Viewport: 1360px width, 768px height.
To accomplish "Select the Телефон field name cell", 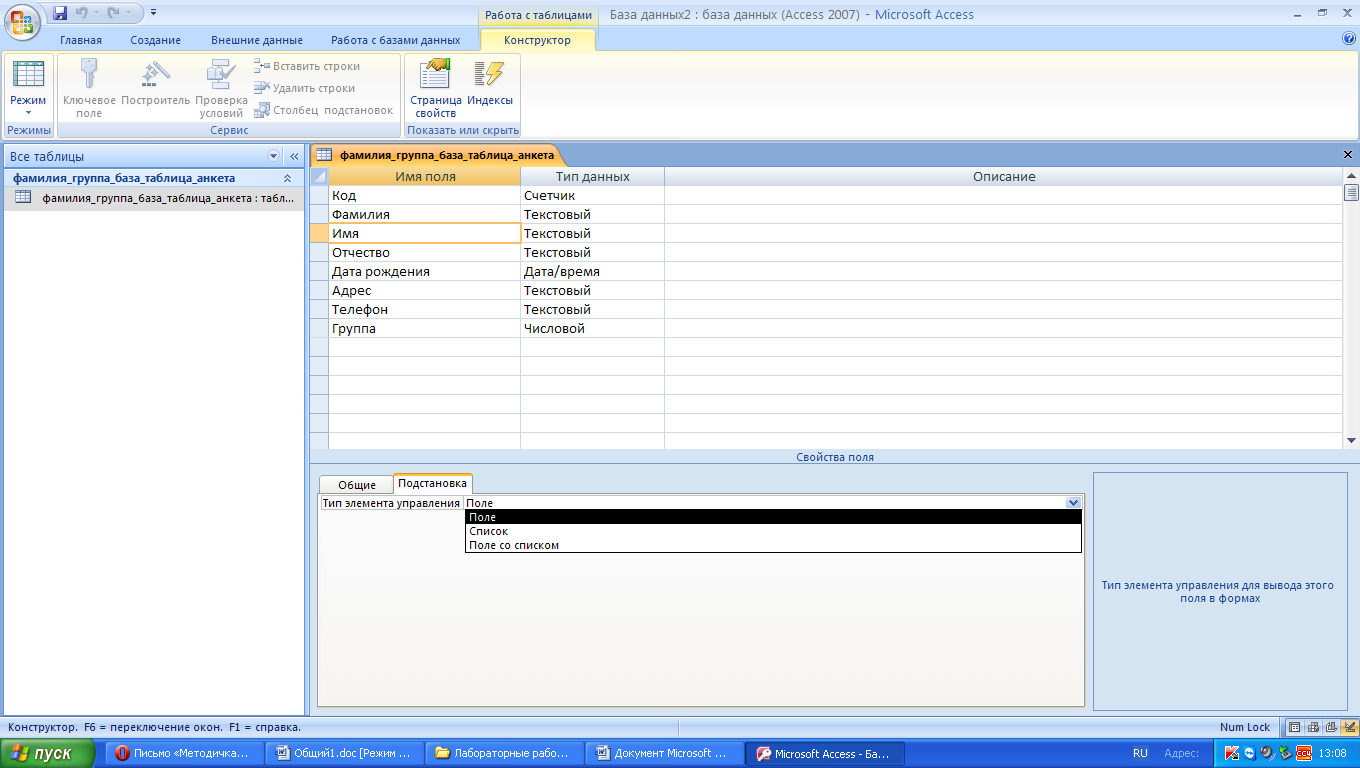I will point(425,310).
